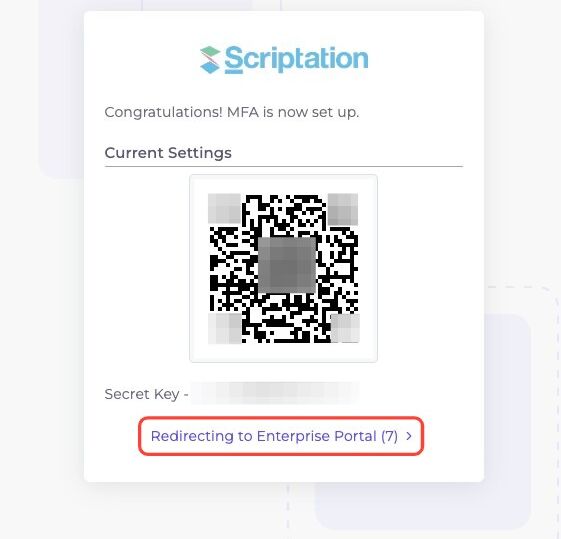
Task: Click the MFA QR code image
Action: [x=284, y=268]
